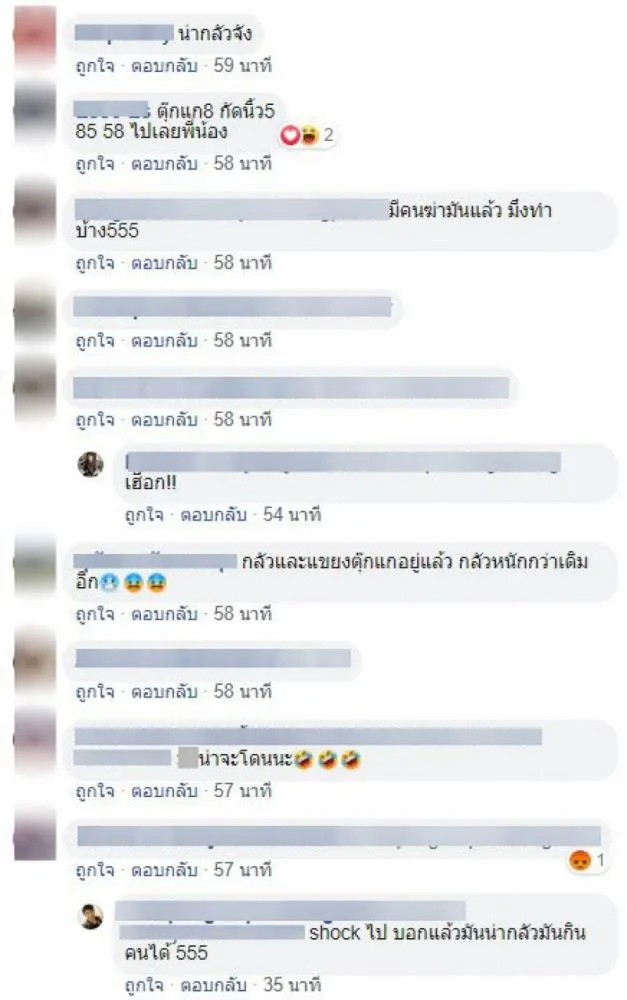The width and height of the screenshot is (627, 1000).
Task: Reply to the น่ากลัวจัง comment
Action: click(x=164, y=66)
